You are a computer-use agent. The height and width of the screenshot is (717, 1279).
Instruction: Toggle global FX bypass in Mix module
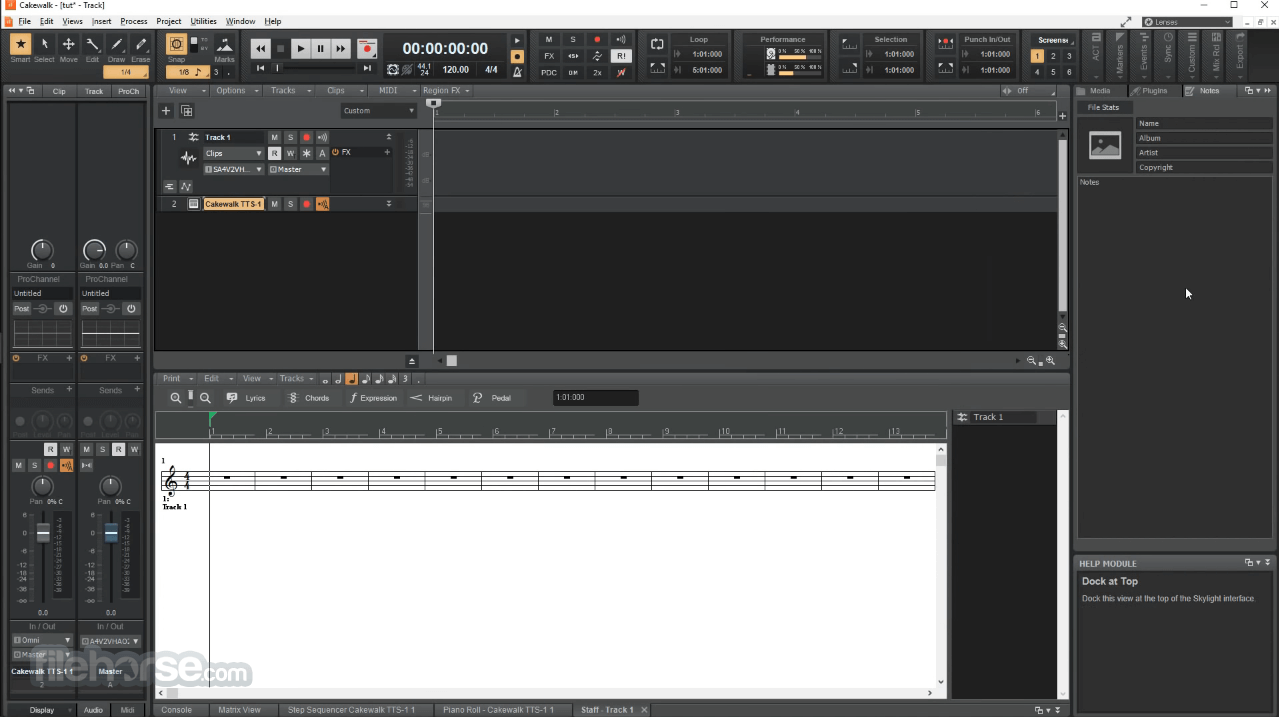(549, 56)
